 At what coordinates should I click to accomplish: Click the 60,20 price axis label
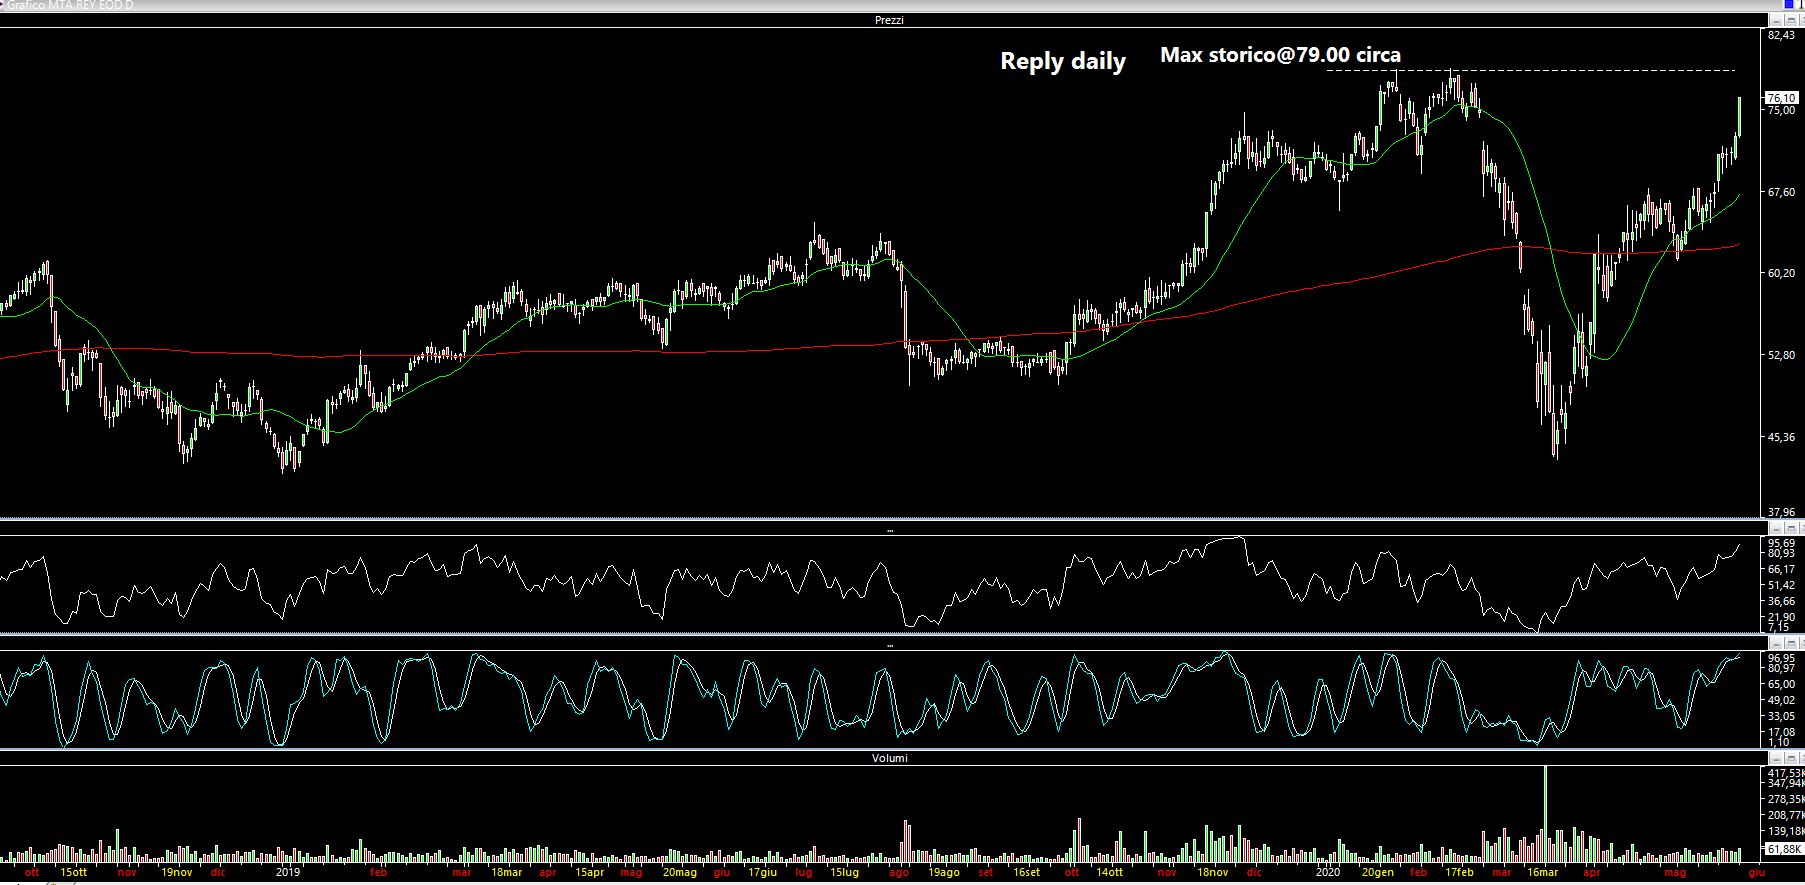click(x=1781, y=273)
